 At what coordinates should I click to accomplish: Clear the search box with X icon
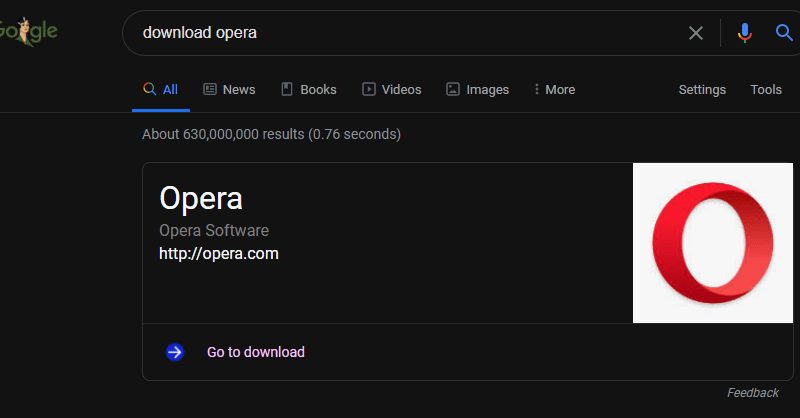pyautogui.click(x=695, y=33)
